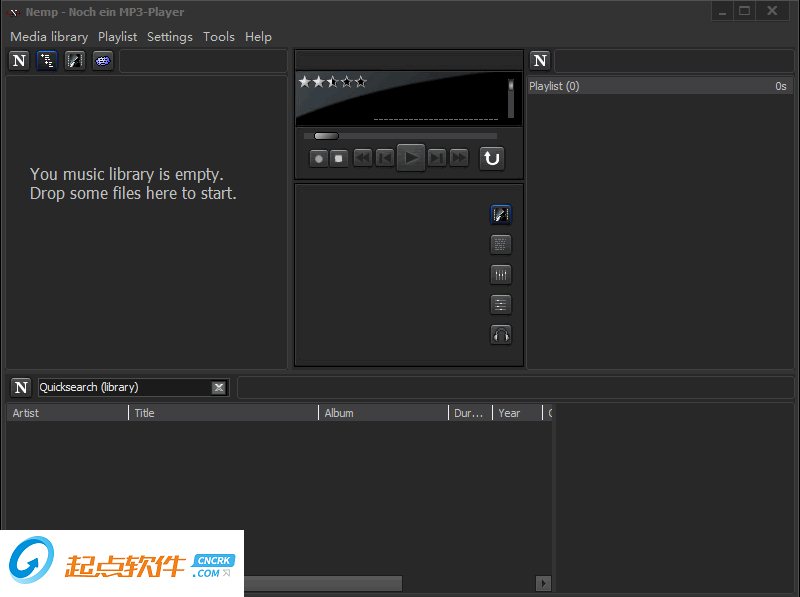Click the N button above the media library
This screenshot has width=800, height=597.
point(19,61)
